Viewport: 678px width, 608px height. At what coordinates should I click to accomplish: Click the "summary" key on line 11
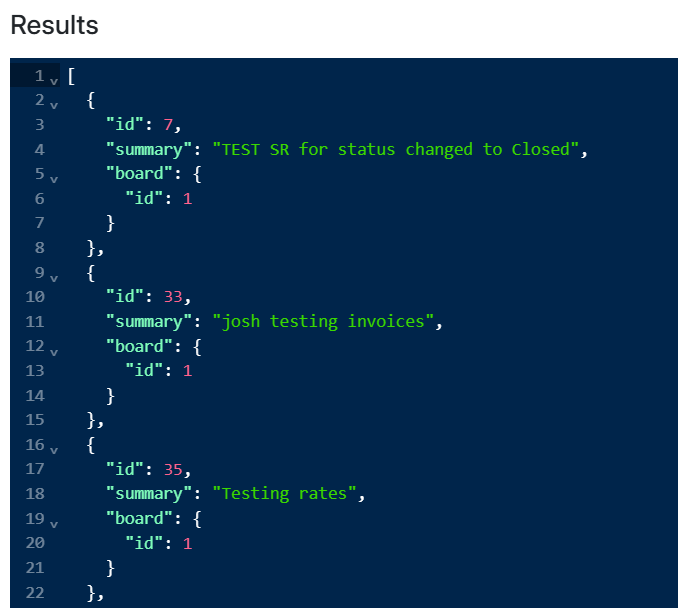click(x=148, y=322)
